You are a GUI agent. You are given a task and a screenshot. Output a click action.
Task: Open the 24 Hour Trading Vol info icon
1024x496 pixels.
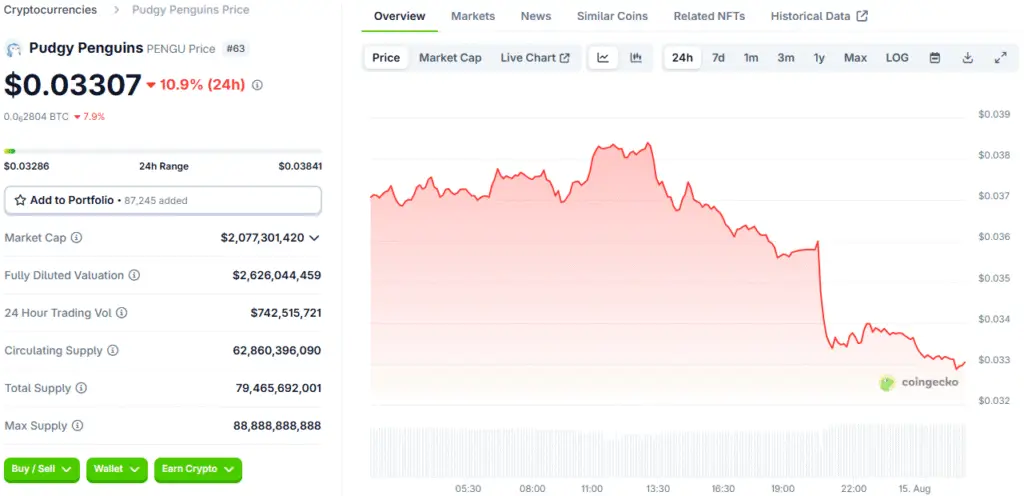pyautogui.click(x=121, y=313)
